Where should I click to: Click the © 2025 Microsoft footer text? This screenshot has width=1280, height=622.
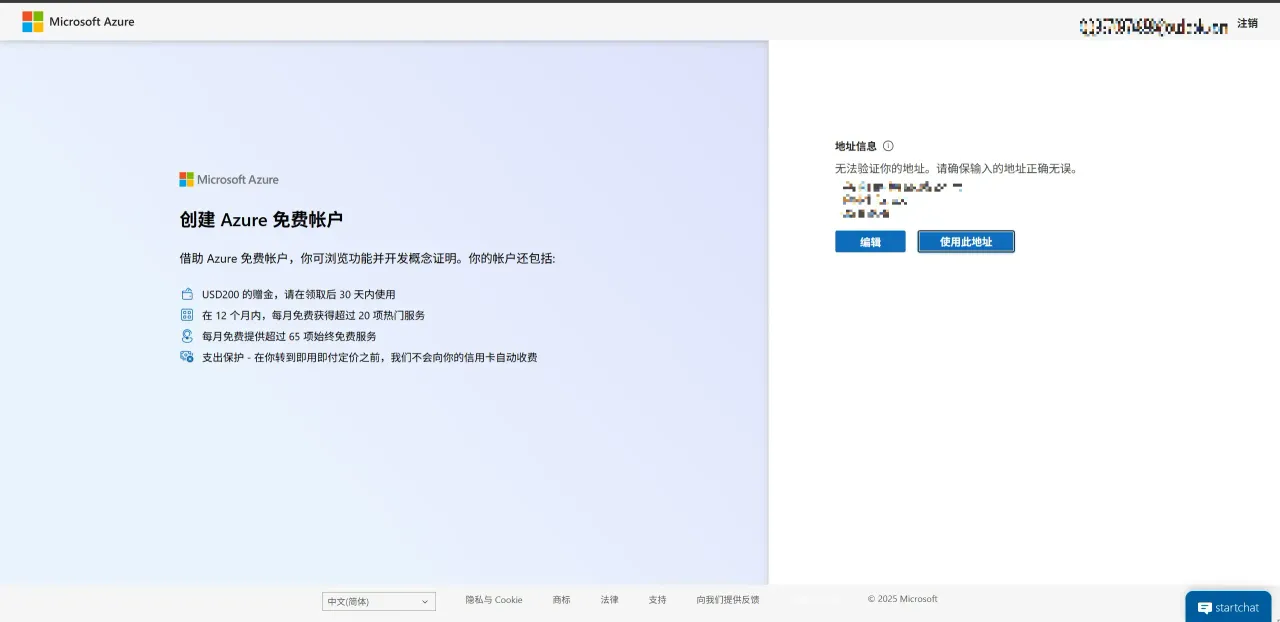coord(903,599)
